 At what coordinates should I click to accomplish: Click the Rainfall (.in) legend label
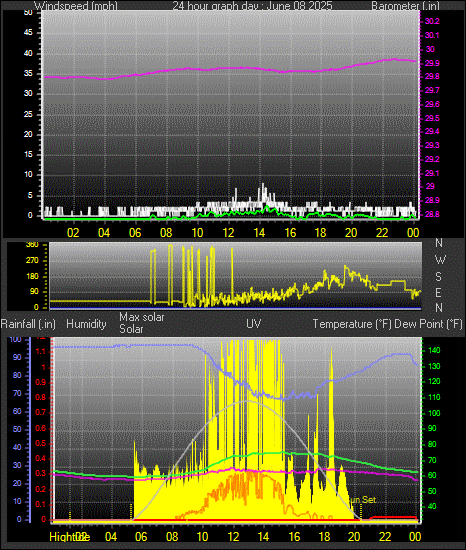click(28, 324)
